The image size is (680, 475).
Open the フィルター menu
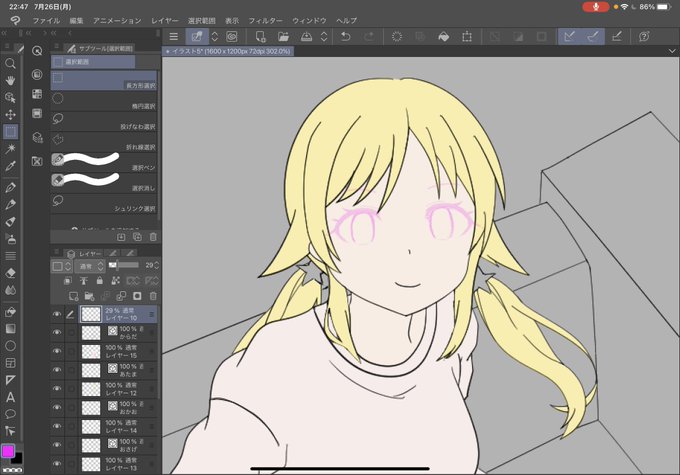pos(265,20)
